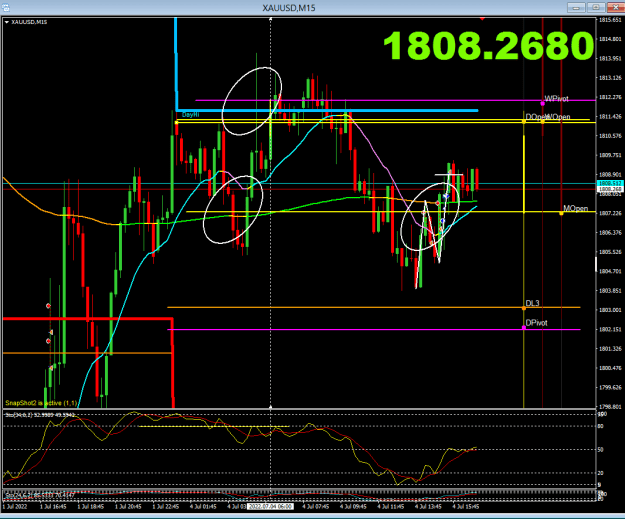
Task: Click the 1803.001 price scale value
Action: [x=610, y=310]
